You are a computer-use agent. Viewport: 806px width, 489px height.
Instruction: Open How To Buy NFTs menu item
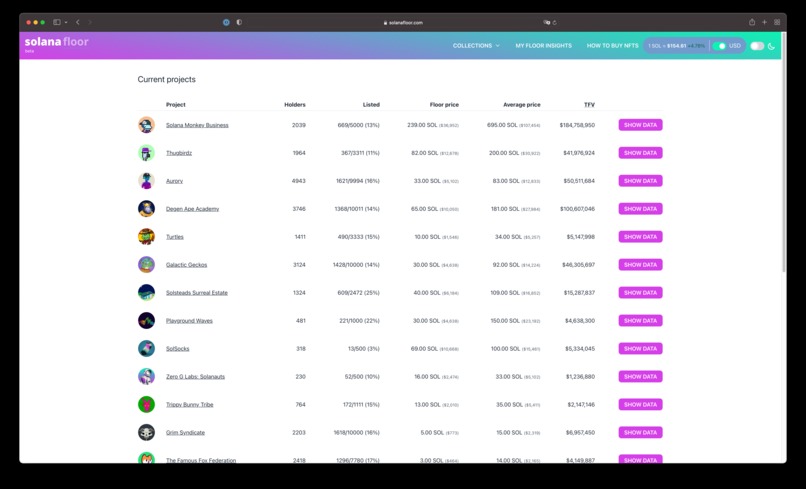[612, 46]
